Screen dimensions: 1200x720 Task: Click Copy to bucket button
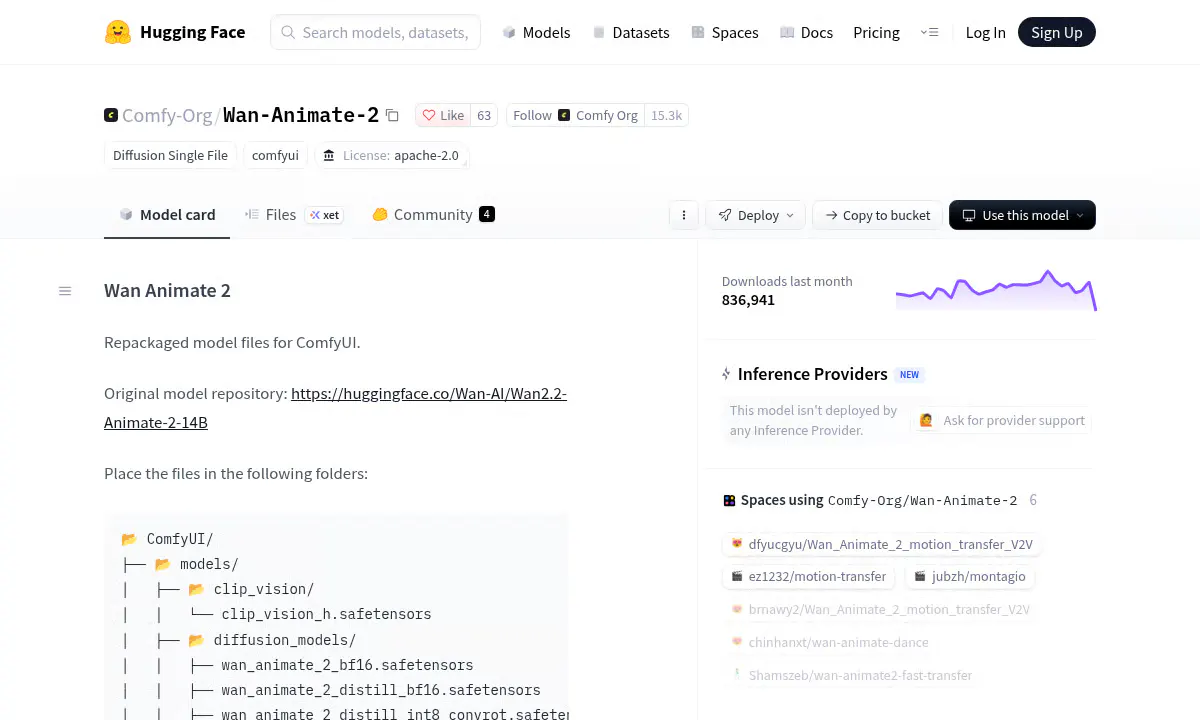coord(877,215)
